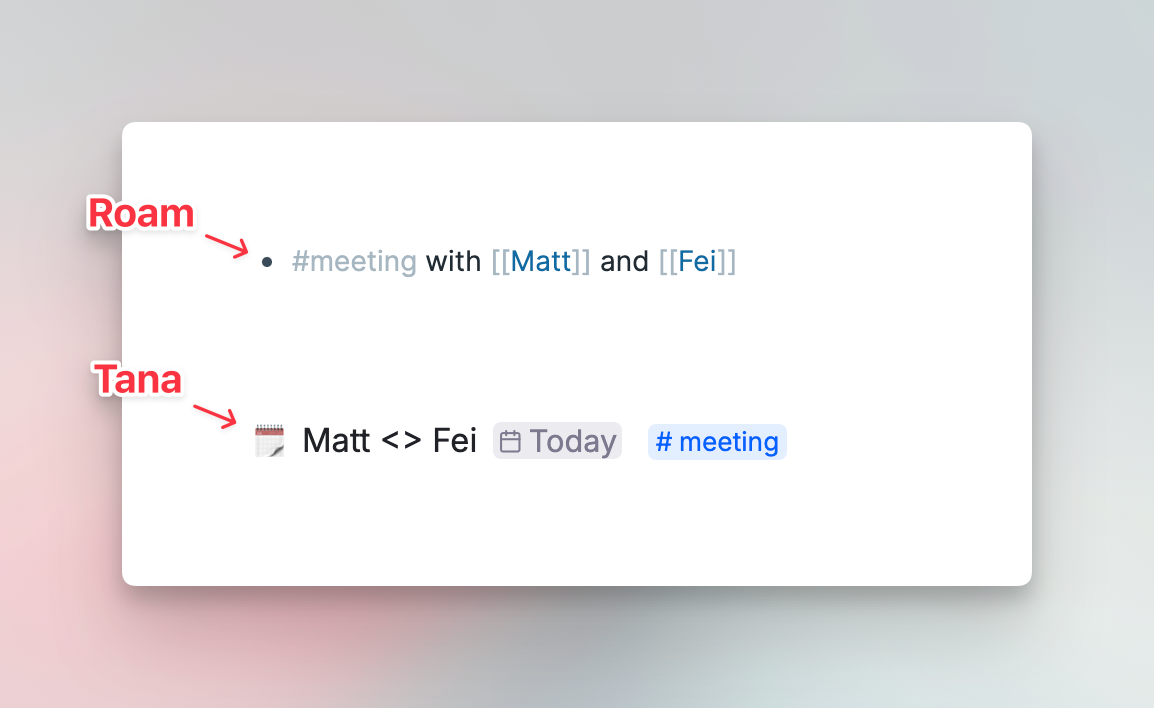Click the word "Fei" in Tana node title
This screenshot has width=1154, height=708.
[455, 441]
